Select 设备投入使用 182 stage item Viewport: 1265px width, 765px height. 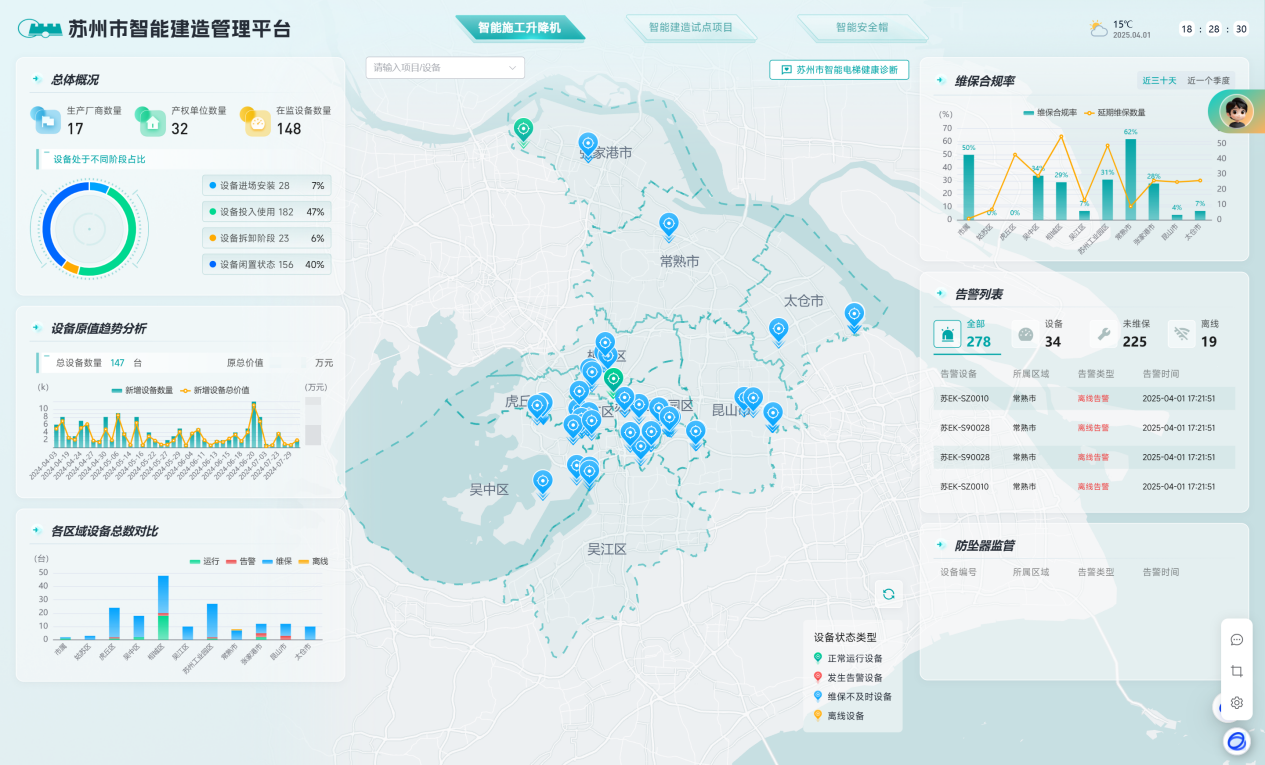(x=267, y=212)
